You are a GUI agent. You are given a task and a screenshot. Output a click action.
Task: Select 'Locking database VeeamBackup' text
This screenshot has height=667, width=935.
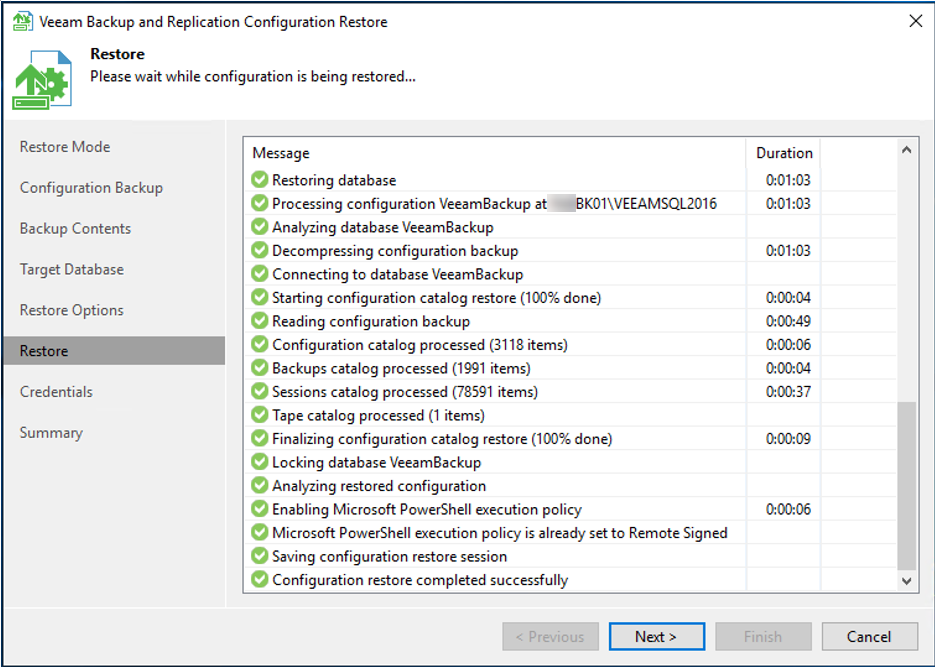pos(376,463)
